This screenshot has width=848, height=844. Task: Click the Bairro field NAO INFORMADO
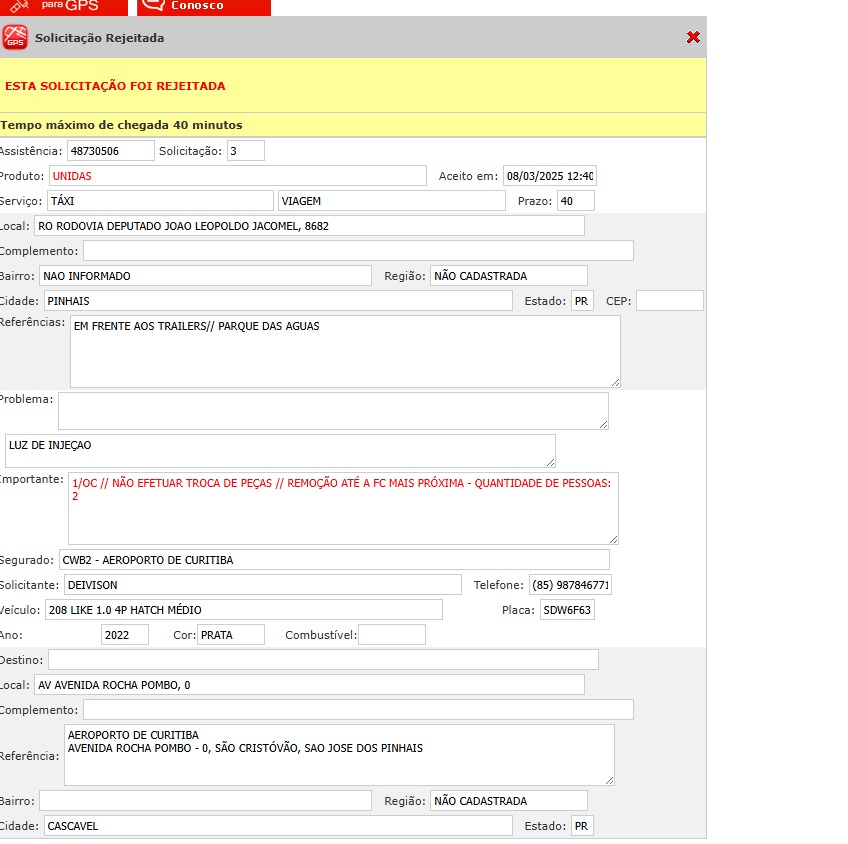click(205, 275)
